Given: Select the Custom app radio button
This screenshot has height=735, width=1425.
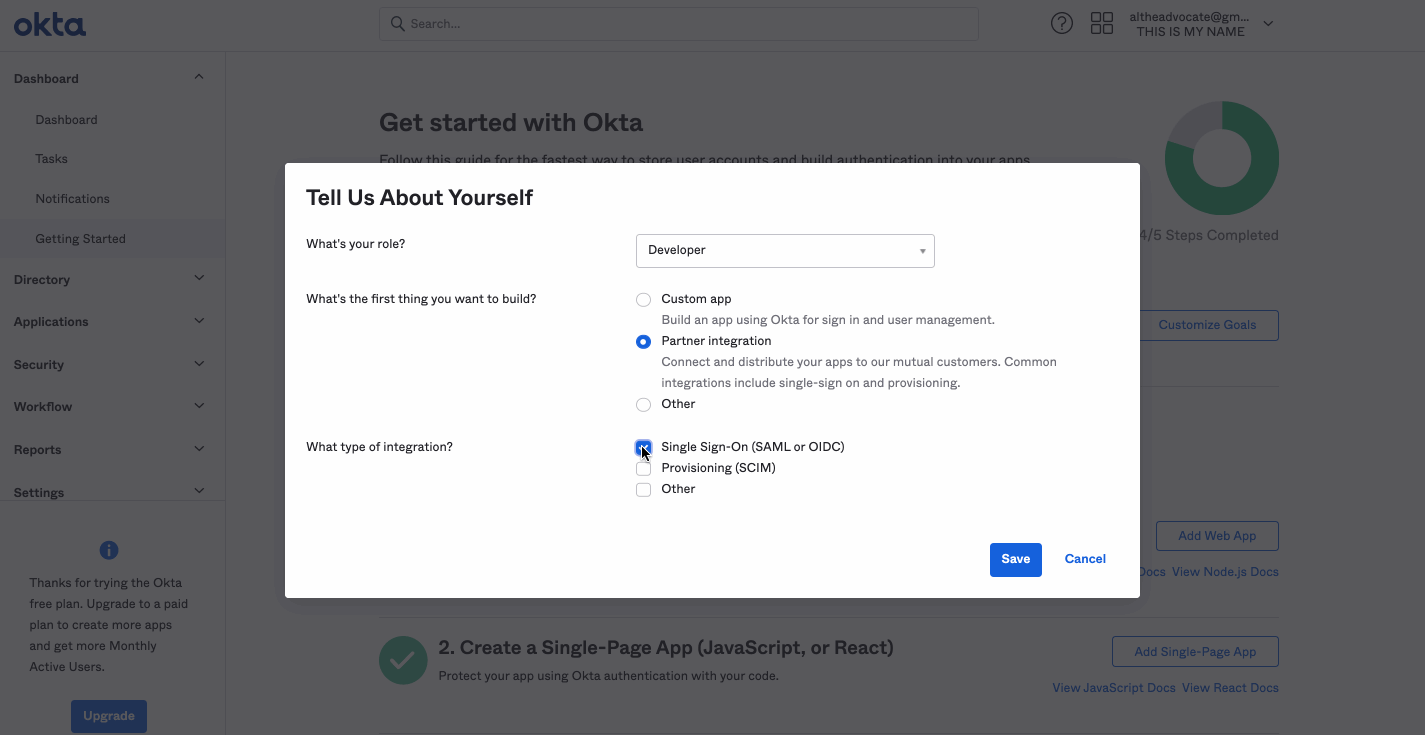Looking at the screenshot, I should point(644,299).
